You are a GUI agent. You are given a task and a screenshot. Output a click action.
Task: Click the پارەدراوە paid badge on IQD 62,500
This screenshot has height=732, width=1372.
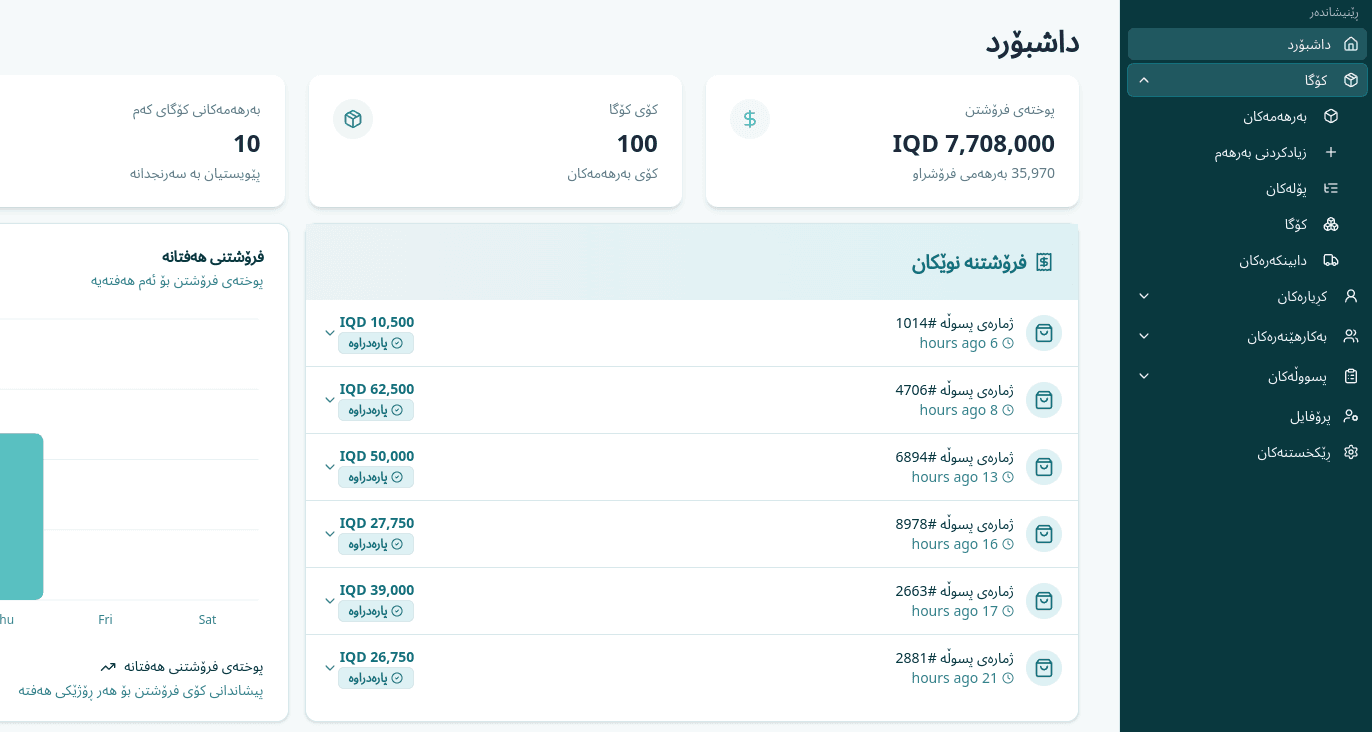pyautogui.click(x=376, y=410)
